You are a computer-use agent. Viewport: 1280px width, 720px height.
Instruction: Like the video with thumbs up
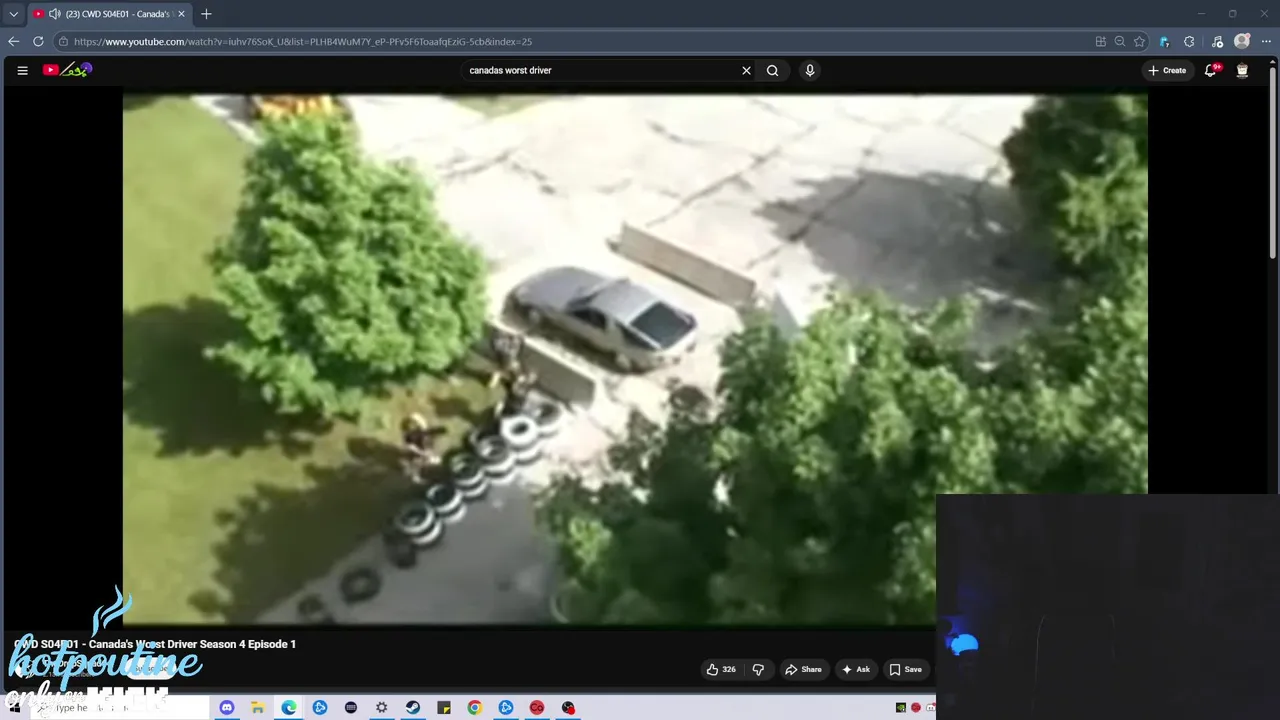pos(721,669)
